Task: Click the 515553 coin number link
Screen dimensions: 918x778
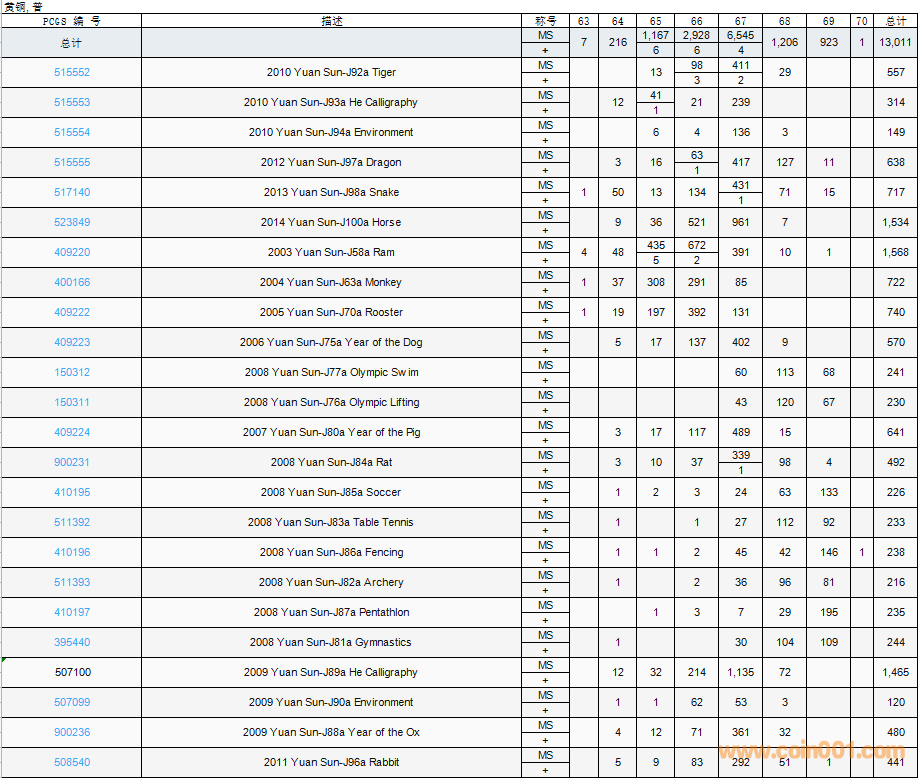Action: 71,103
